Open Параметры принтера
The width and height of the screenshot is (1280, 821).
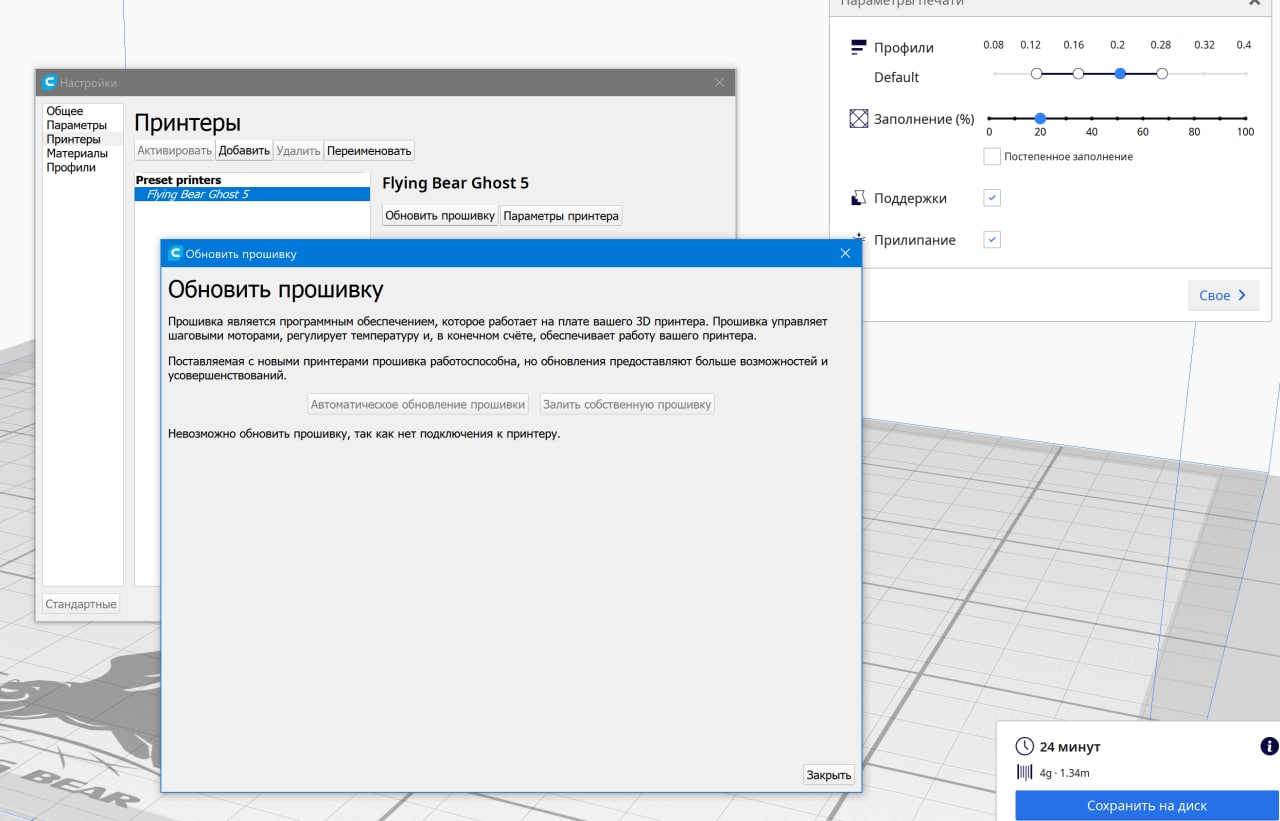561,215
